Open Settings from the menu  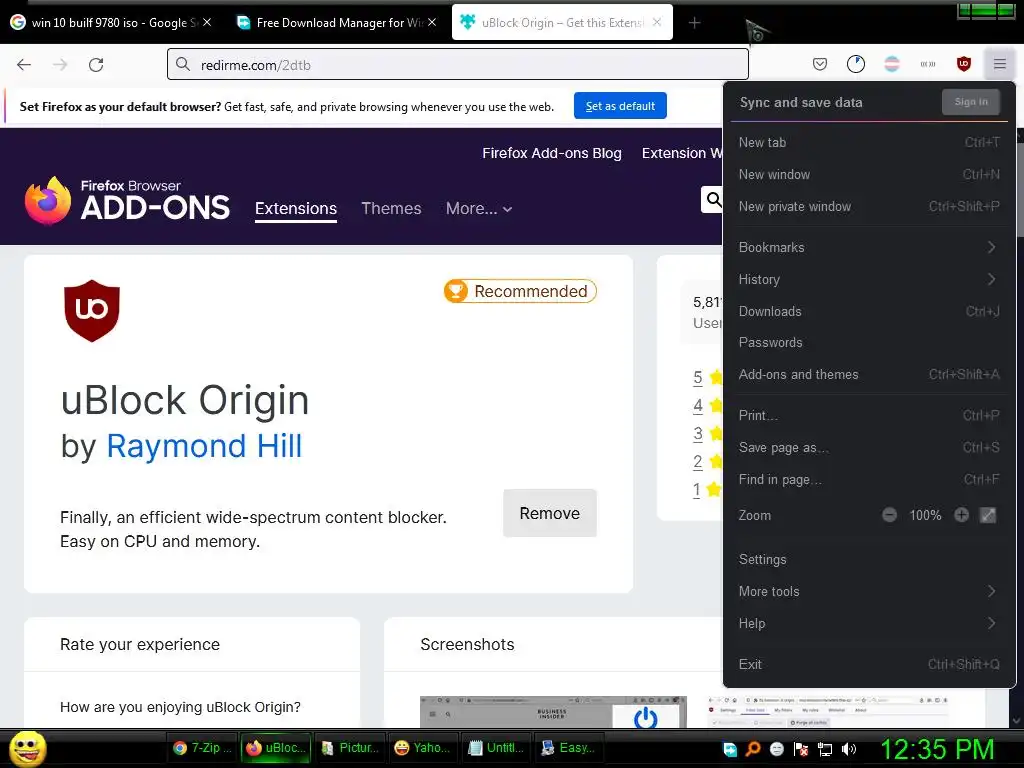(x=869, y=560)
